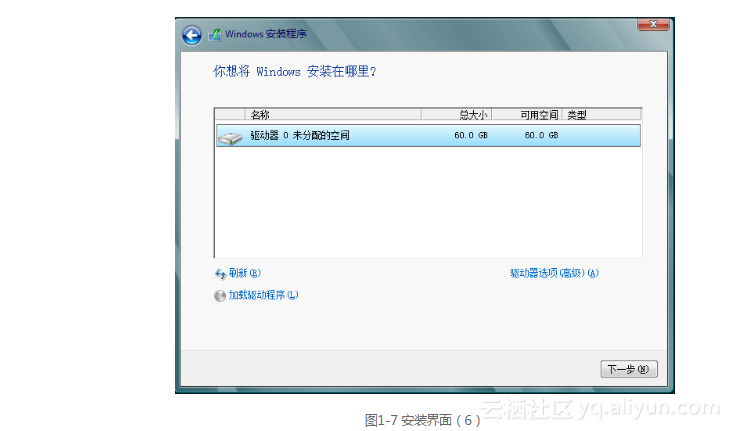The width and height of the screenshot is (731, 431).
Task: Click the 下一步(N) next button
Action: tap(629, 369)
